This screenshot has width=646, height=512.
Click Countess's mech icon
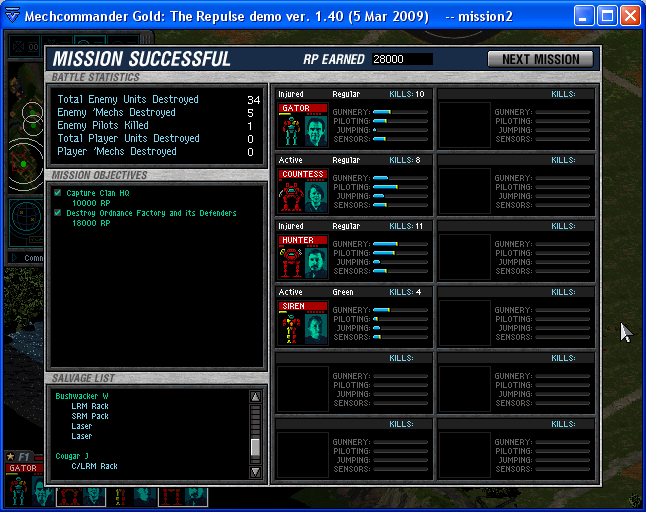[x=292, y=196]
